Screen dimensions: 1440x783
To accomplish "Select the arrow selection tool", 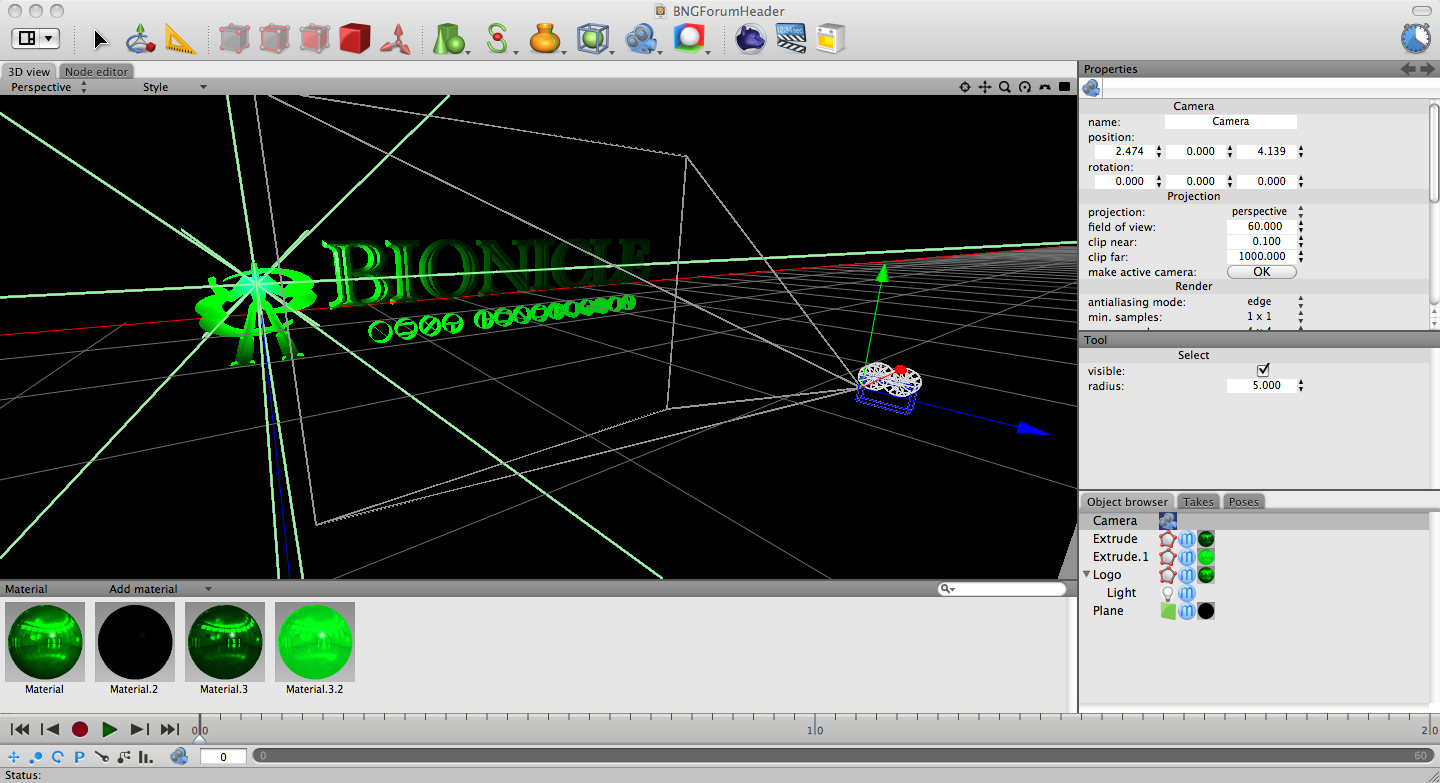I will (x=100, y=39).
